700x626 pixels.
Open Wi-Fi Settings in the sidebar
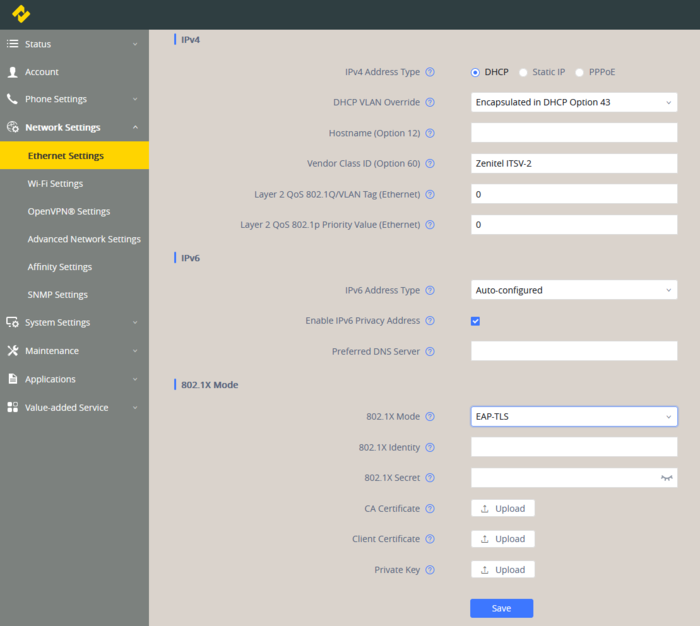click(55, 184)
